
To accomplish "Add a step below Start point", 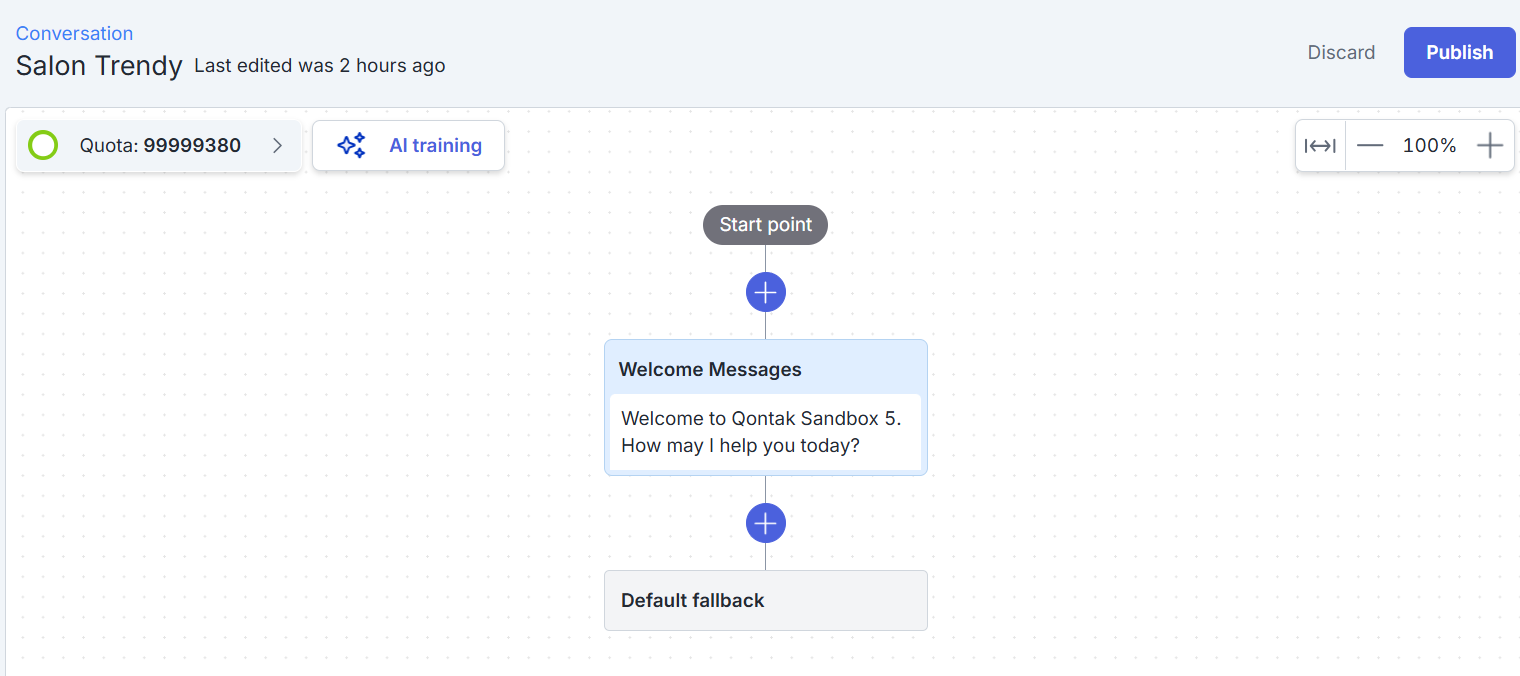I will coord(765,292).
